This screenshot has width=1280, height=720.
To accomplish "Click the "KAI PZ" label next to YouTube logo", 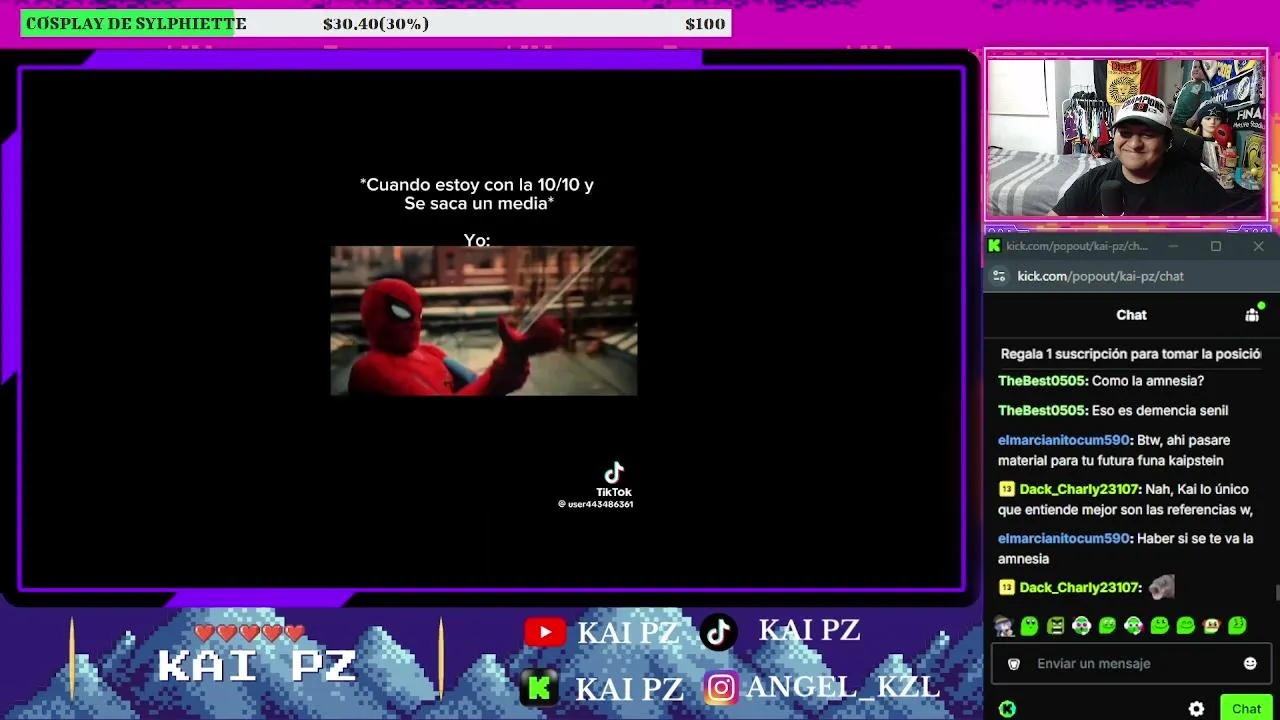I will 629,632.
